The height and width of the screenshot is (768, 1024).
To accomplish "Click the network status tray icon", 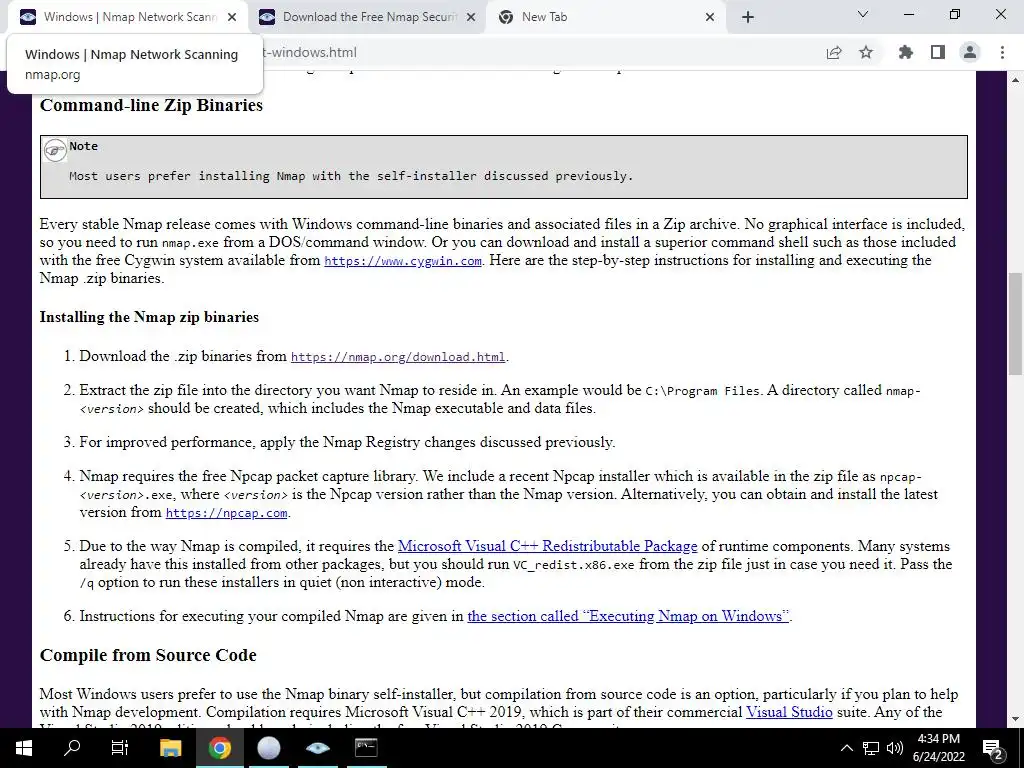I will click(871, 748).
